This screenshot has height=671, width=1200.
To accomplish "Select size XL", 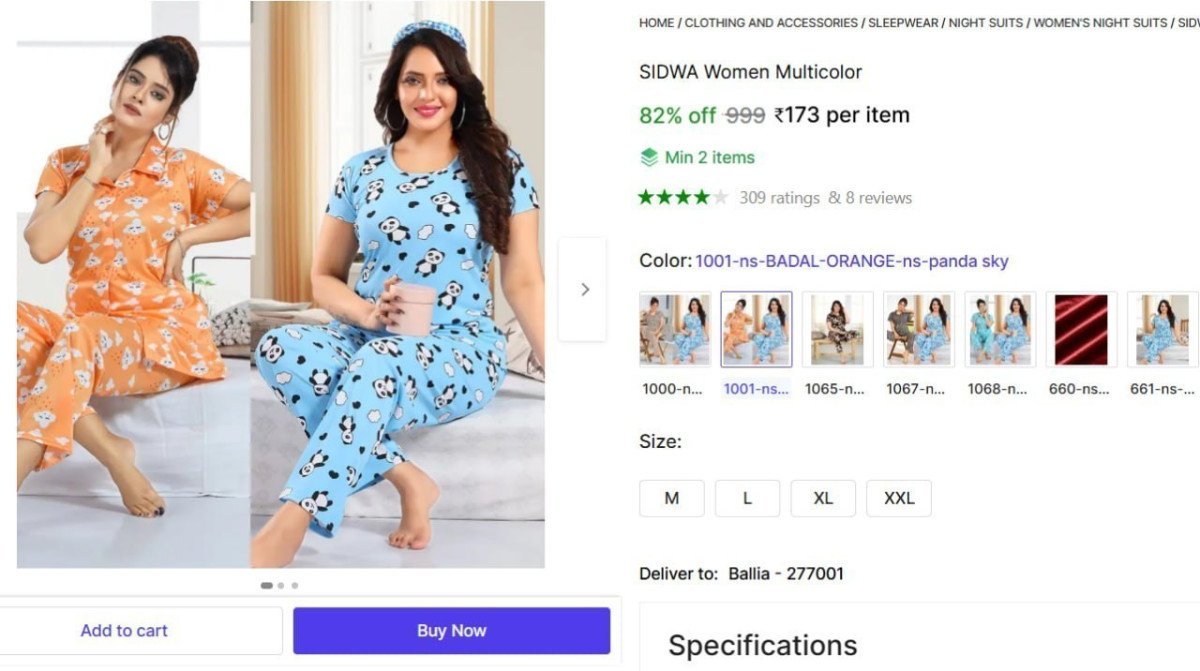I will (823, 498).
